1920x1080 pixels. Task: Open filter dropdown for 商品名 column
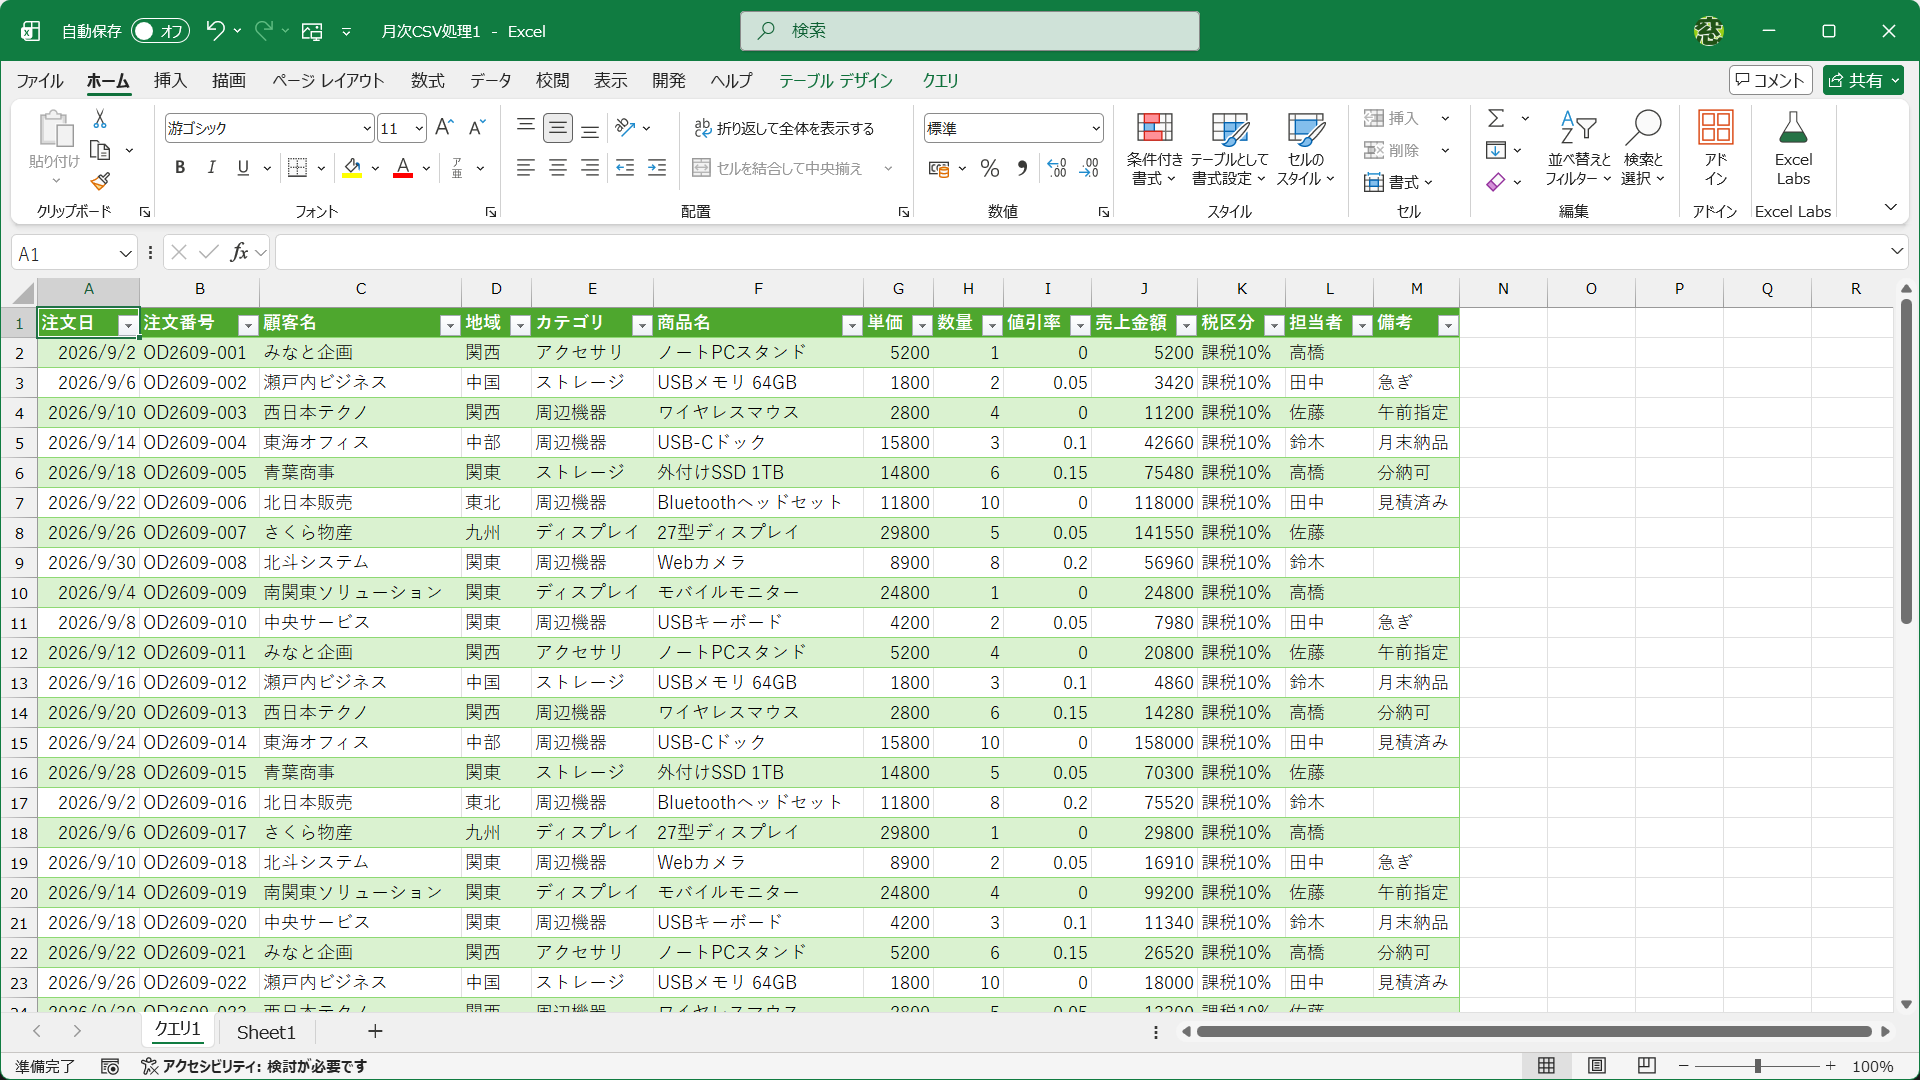[851, 325]
